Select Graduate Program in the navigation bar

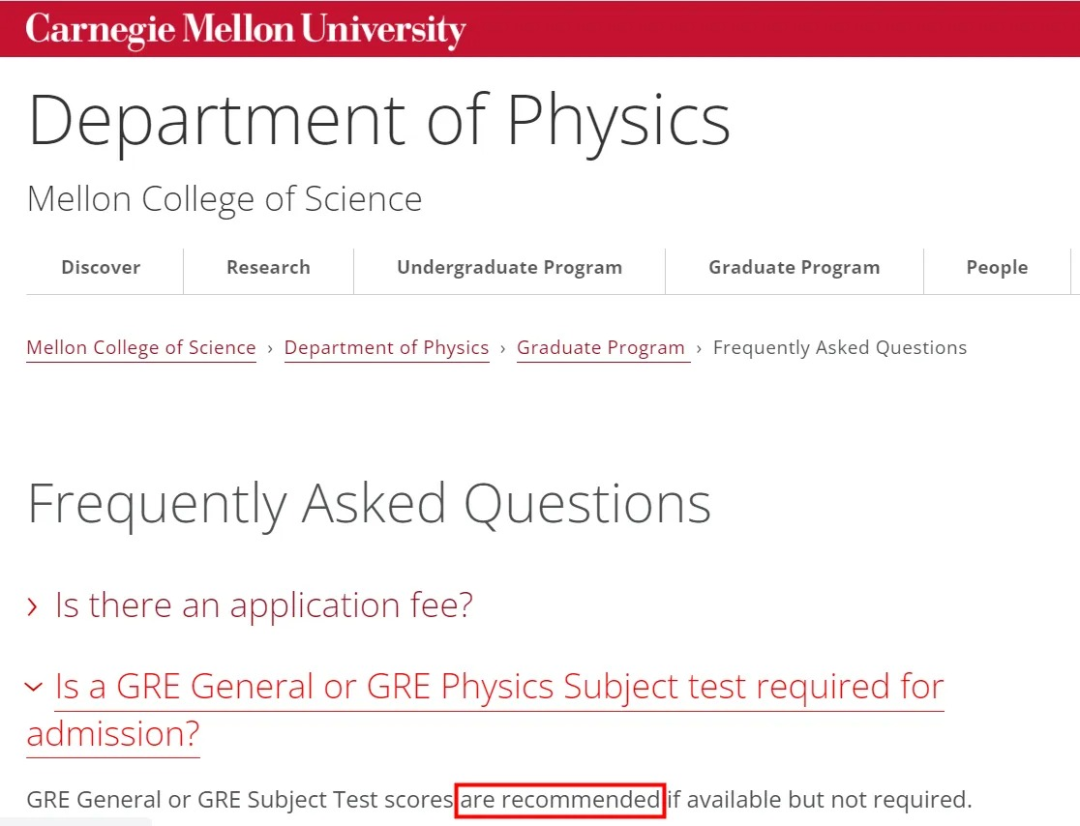(x=794, y=268)
